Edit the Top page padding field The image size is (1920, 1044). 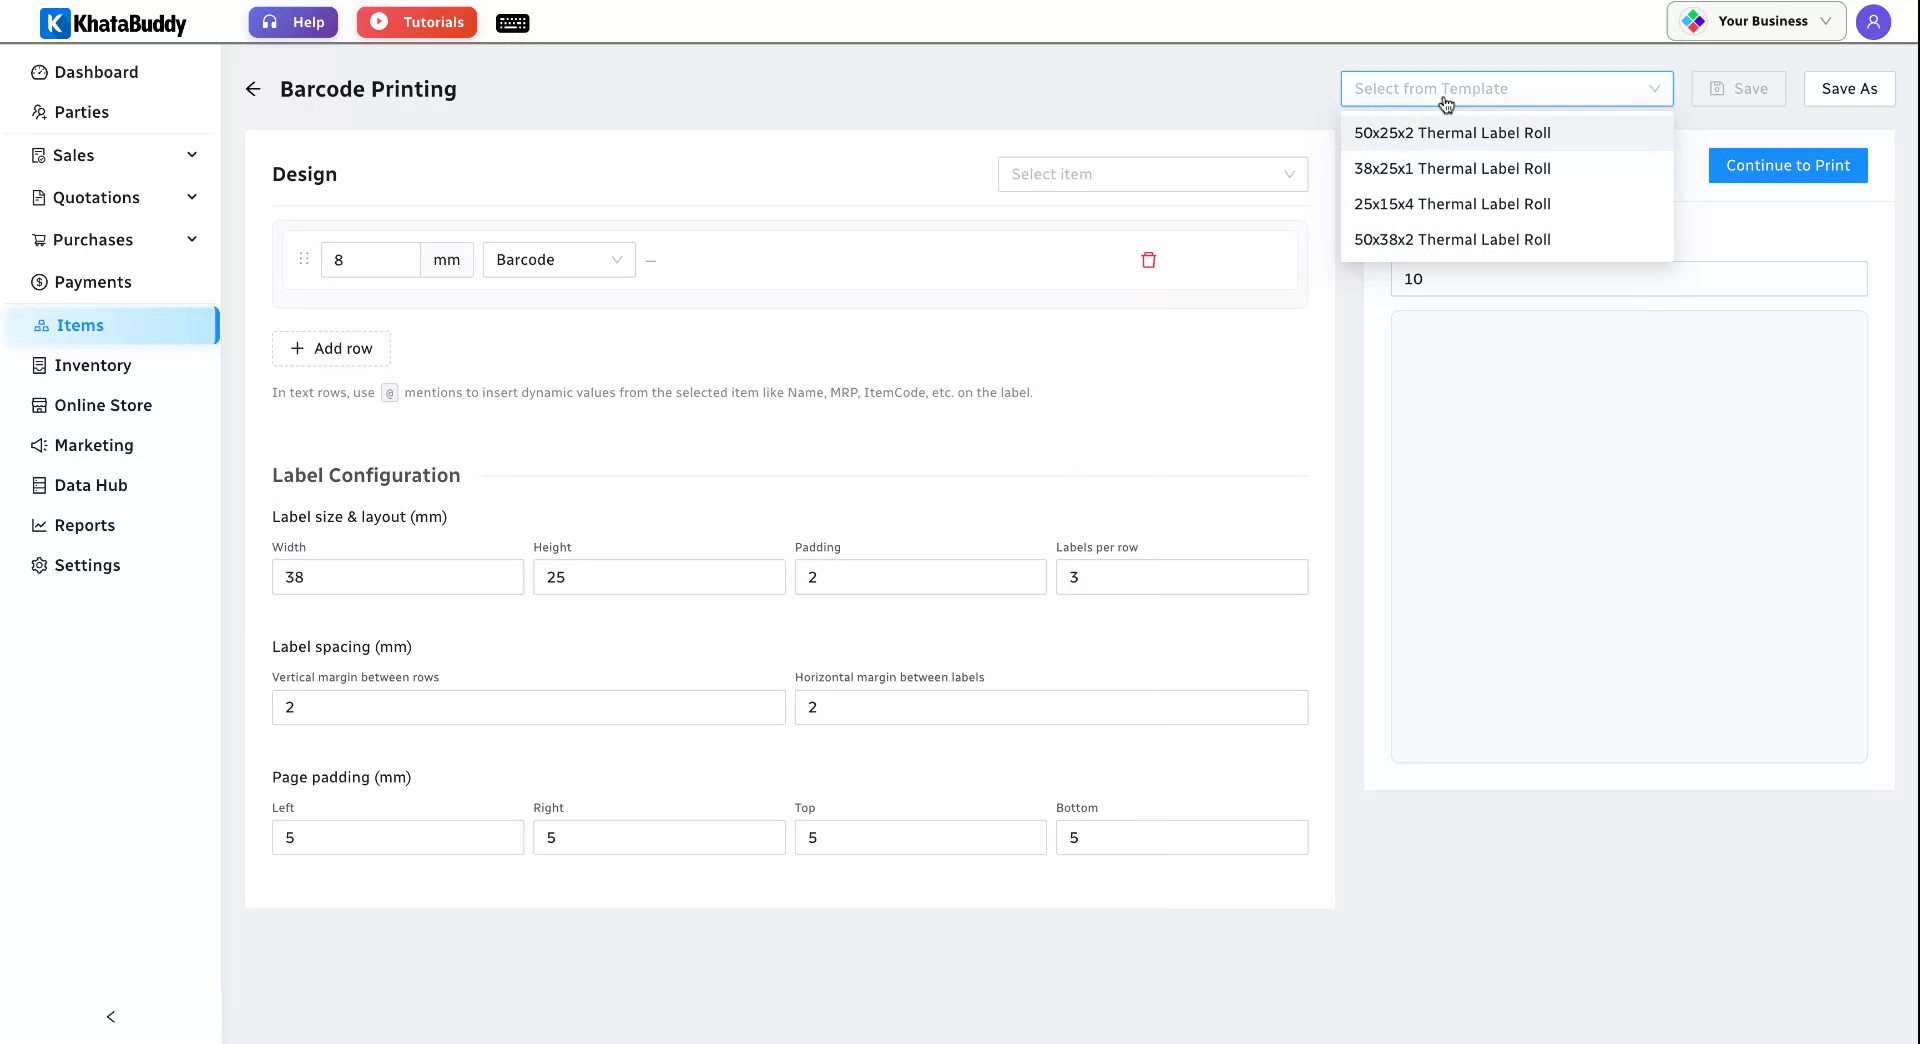[920, 838]
